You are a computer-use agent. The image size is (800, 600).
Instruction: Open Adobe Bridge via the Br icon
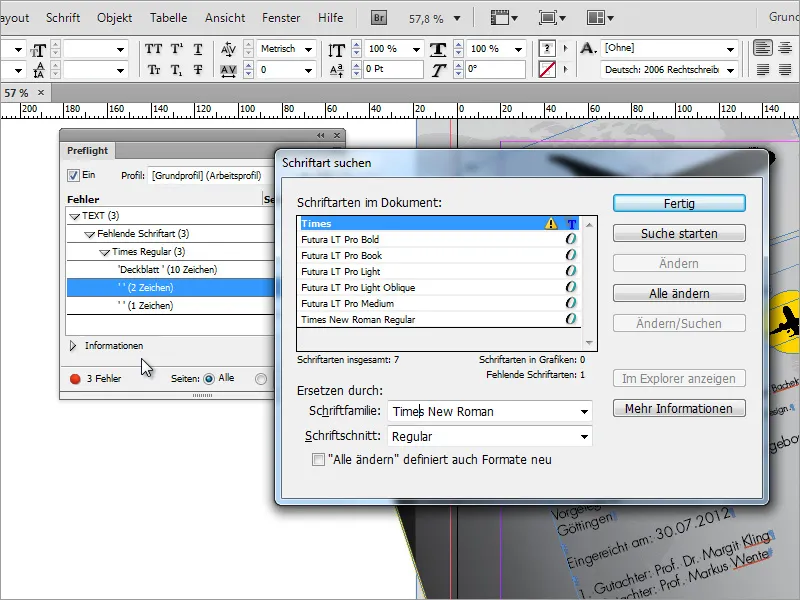point(379,18)
